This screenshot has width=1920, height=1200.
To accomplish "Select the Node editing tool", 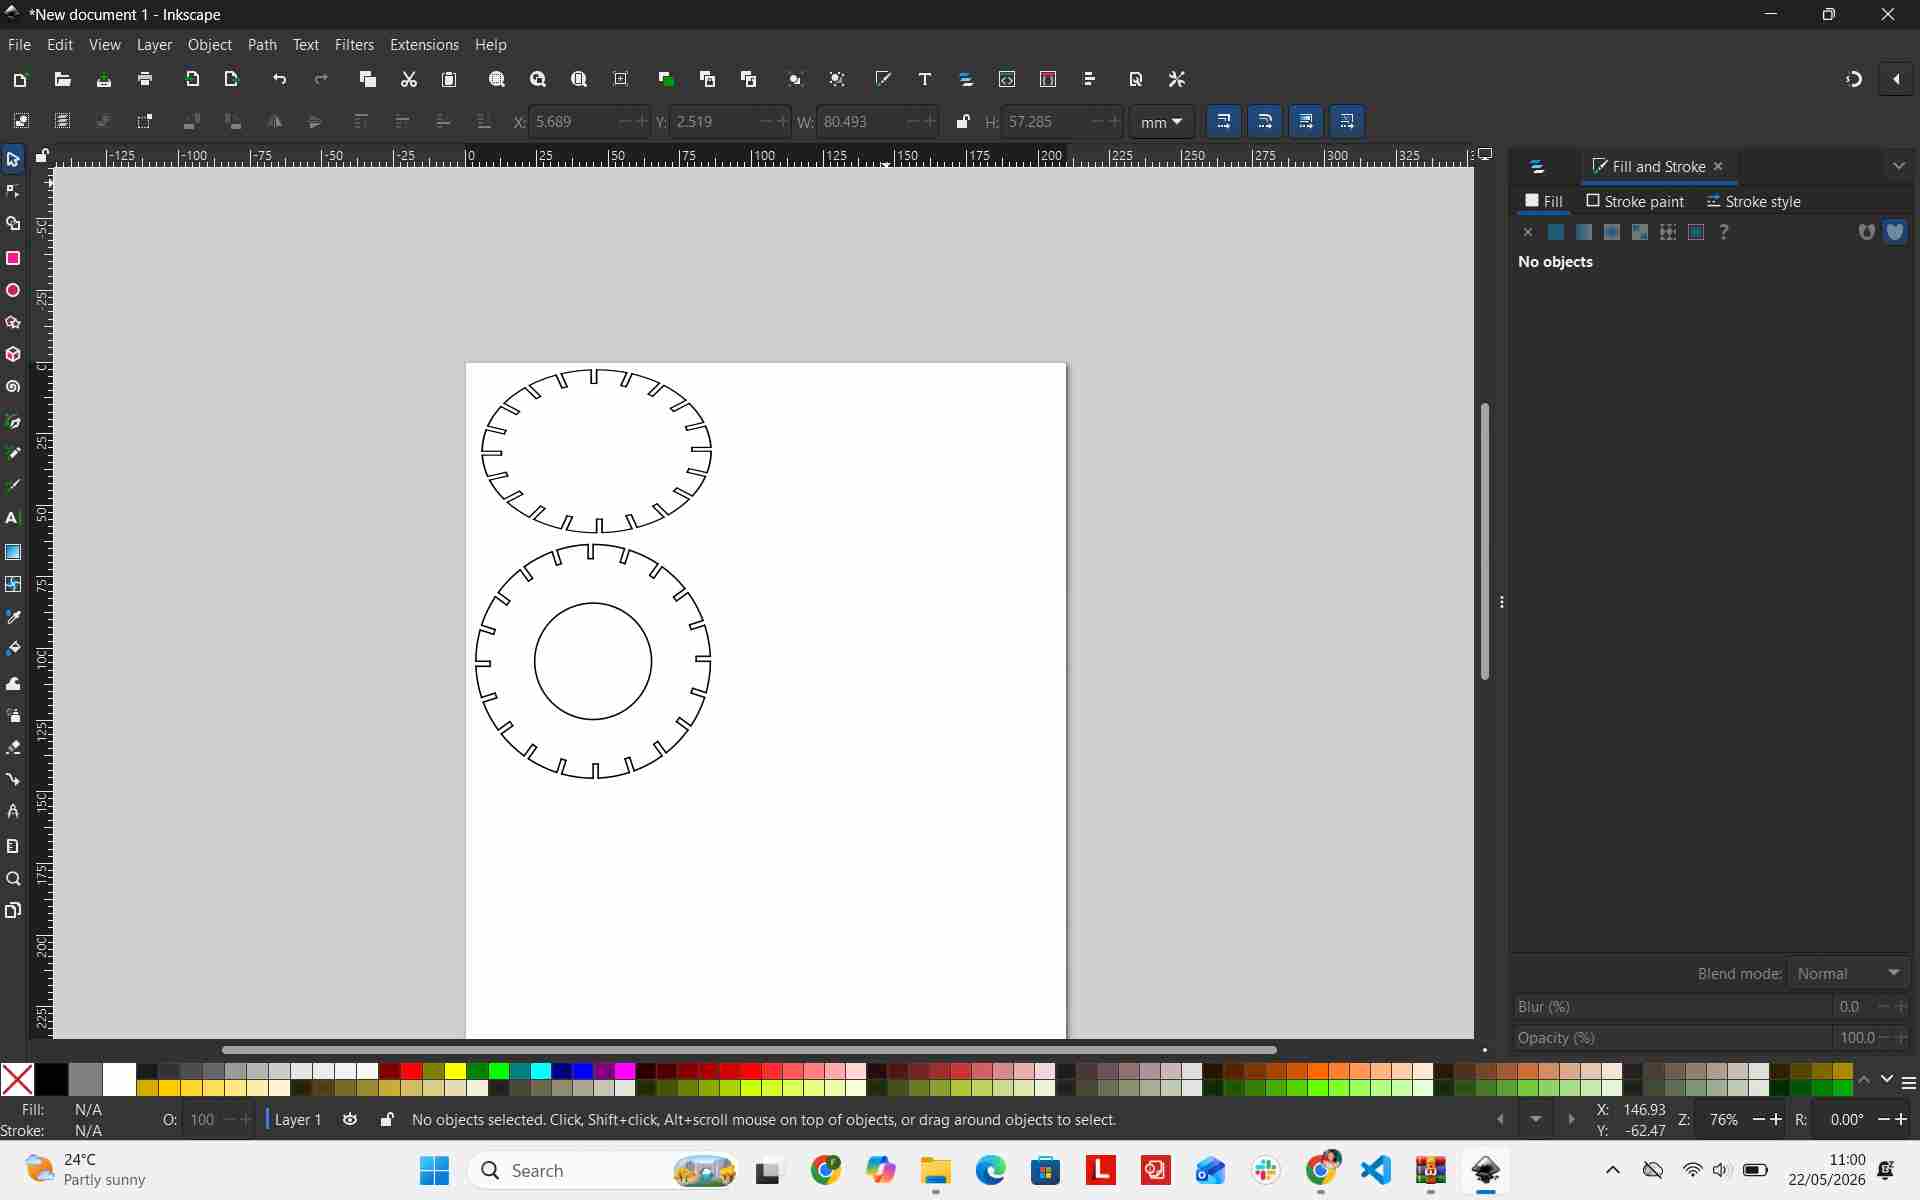I will [x=13, y=191].
